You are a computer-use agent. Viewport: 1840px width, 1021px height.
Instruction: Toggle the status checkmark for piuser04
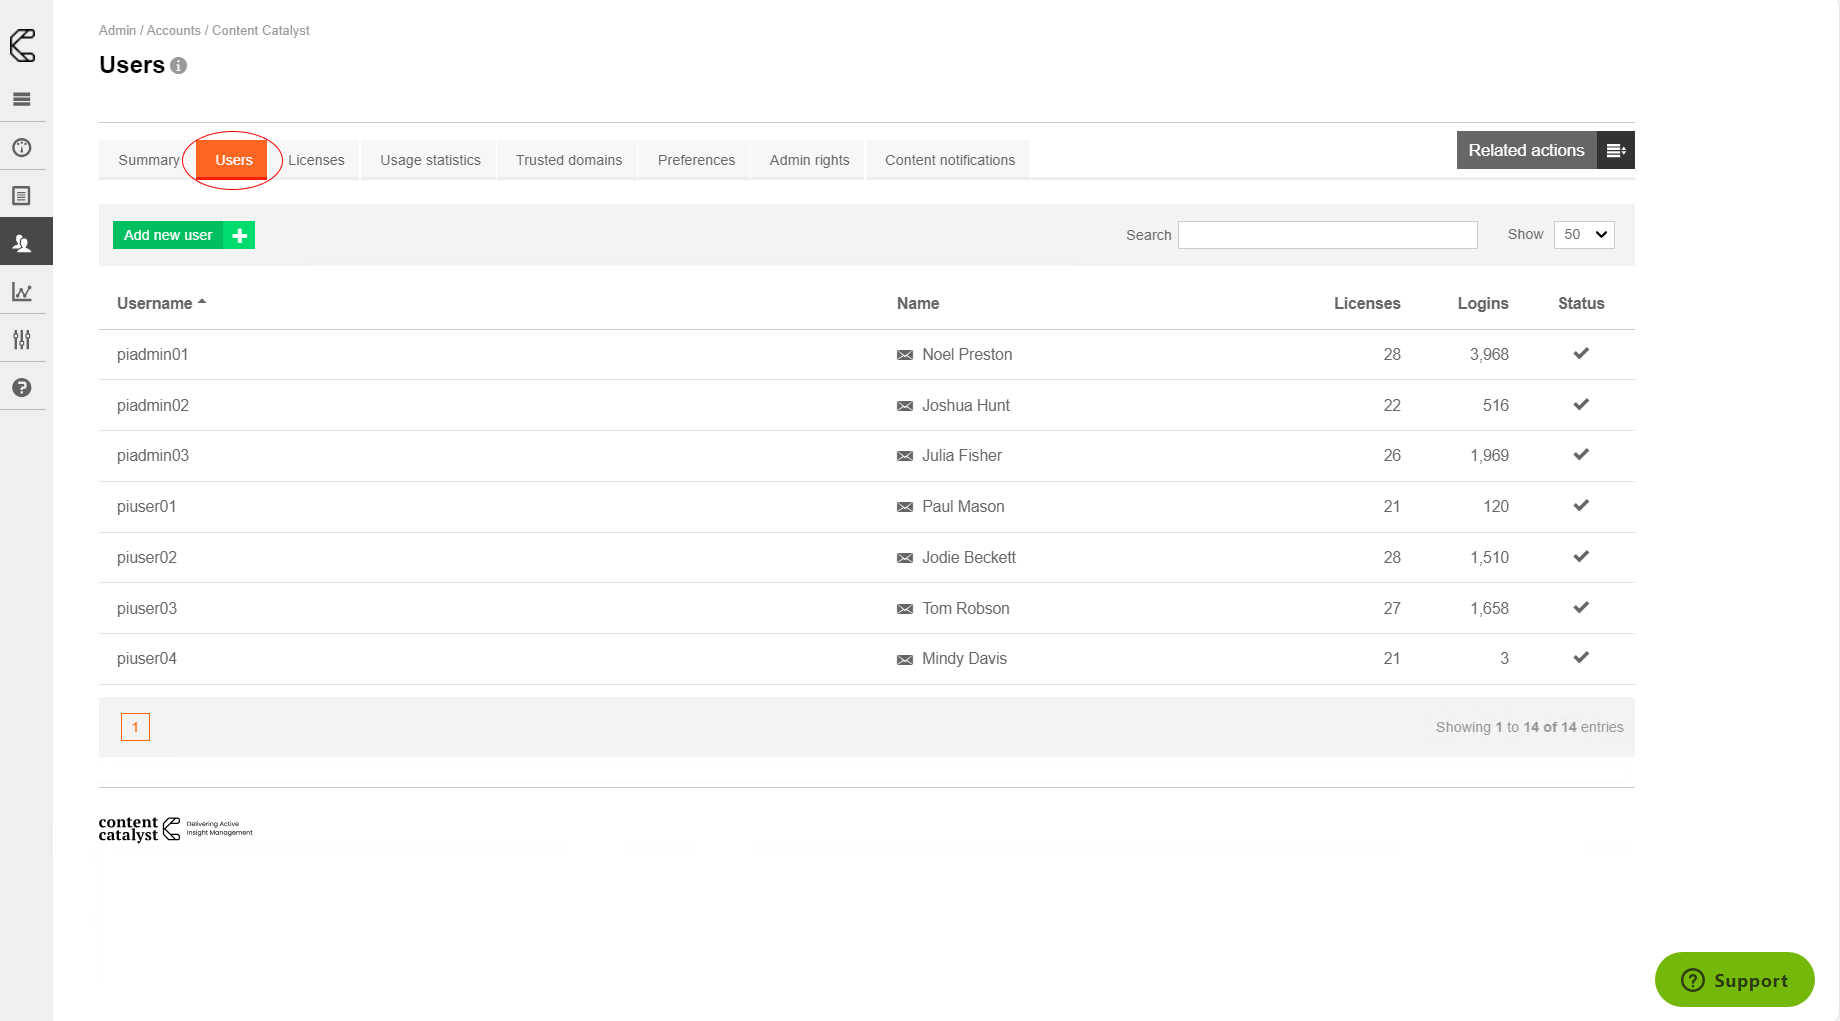point(1581,658)
